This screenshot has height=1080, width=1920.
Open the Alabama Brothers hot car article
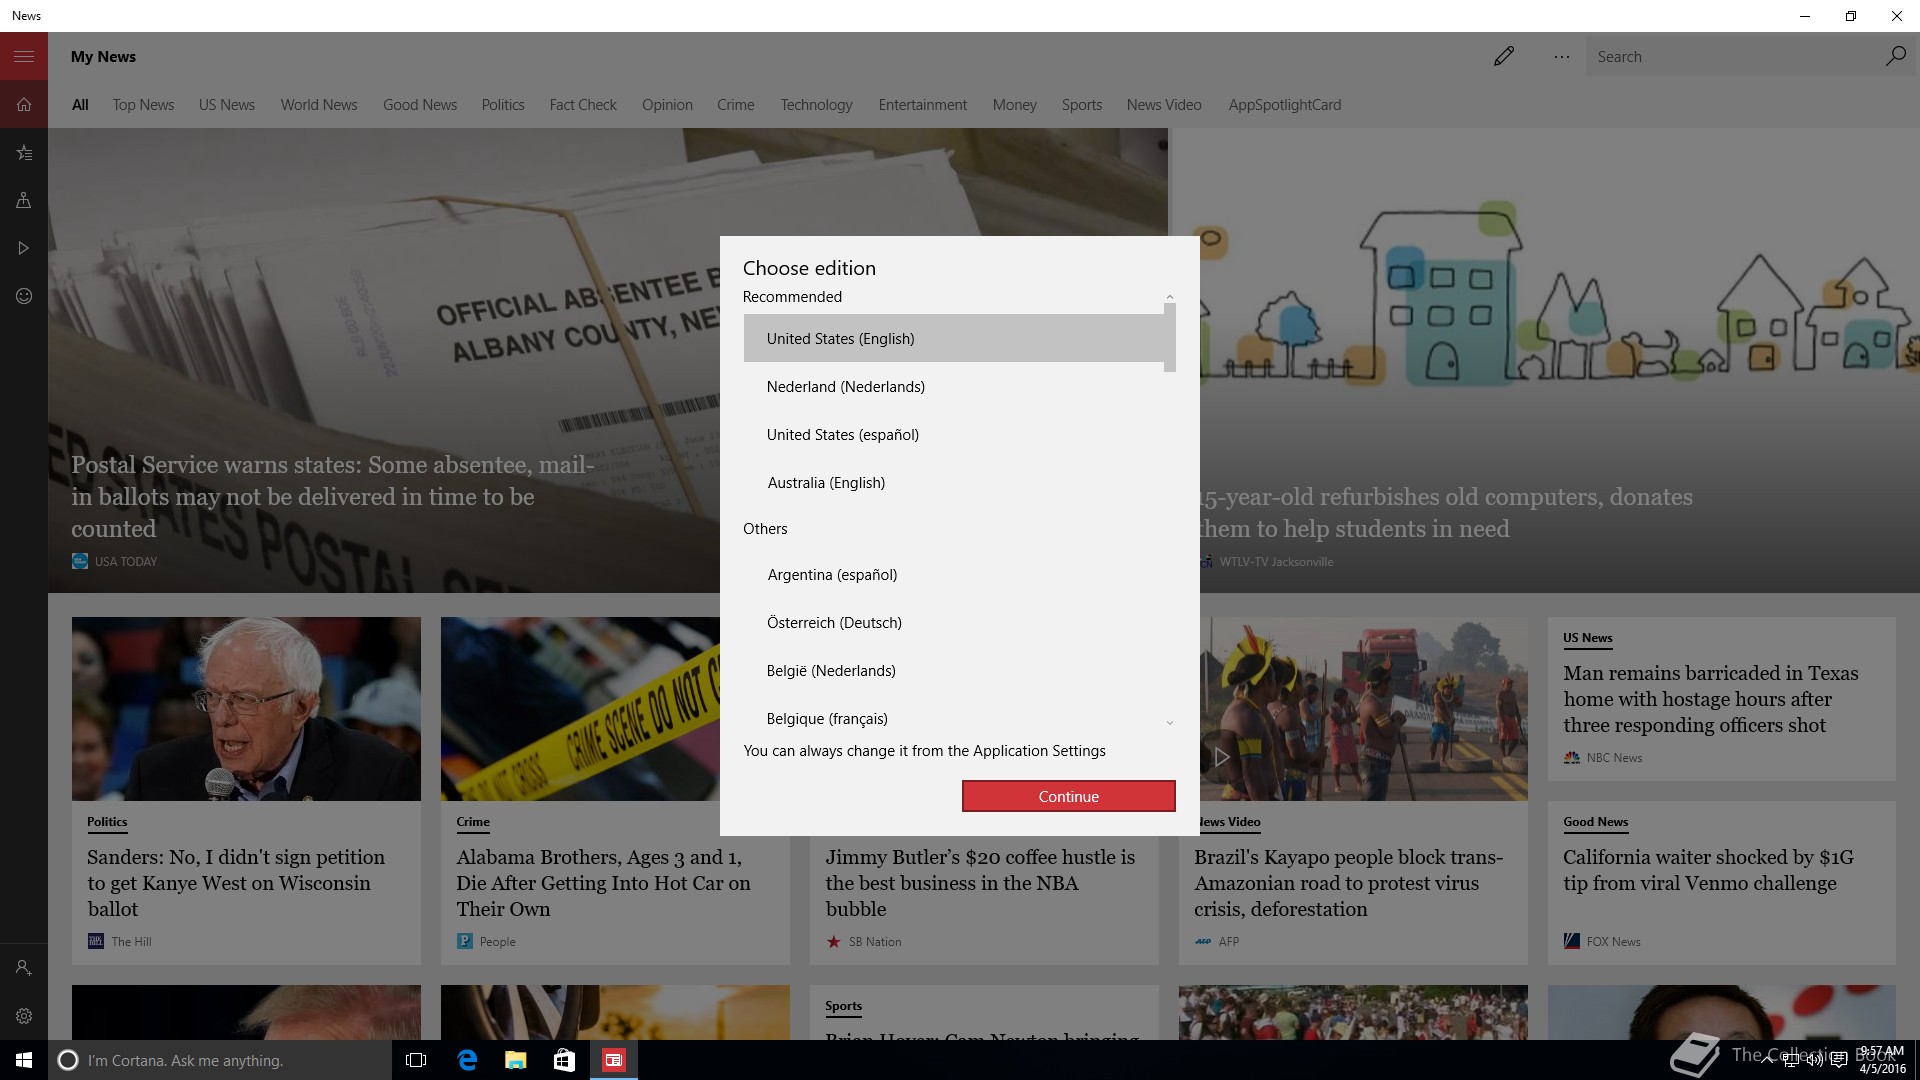tap(603, 883)
